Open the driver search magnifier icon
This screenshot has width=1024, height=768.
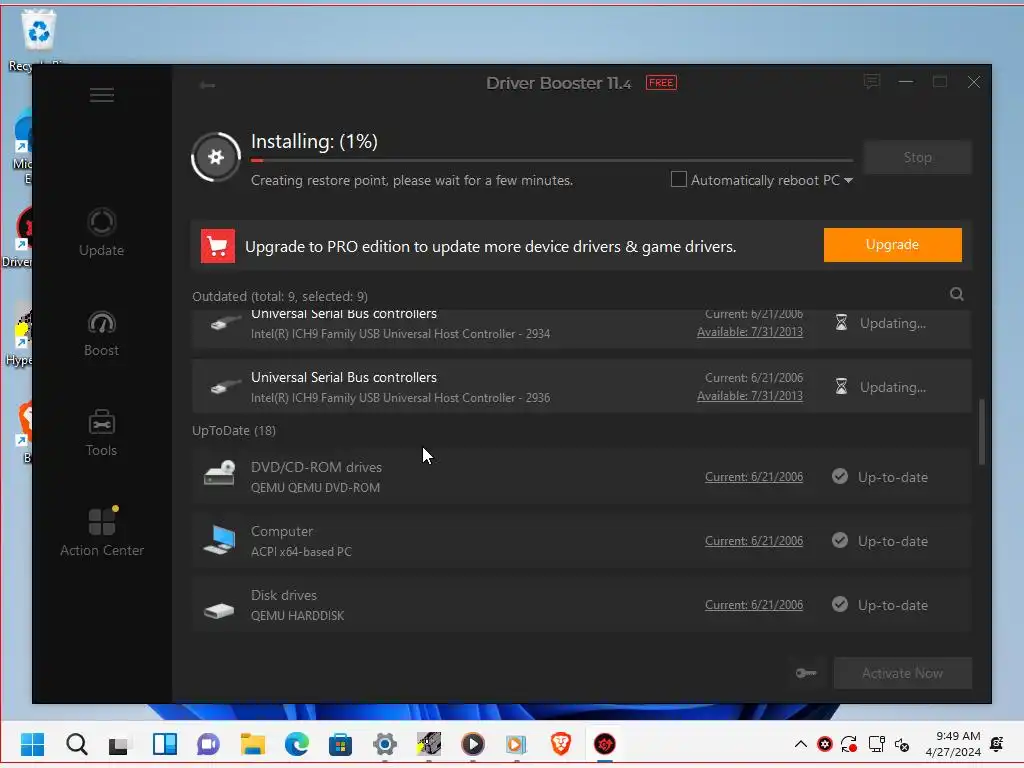957,295
